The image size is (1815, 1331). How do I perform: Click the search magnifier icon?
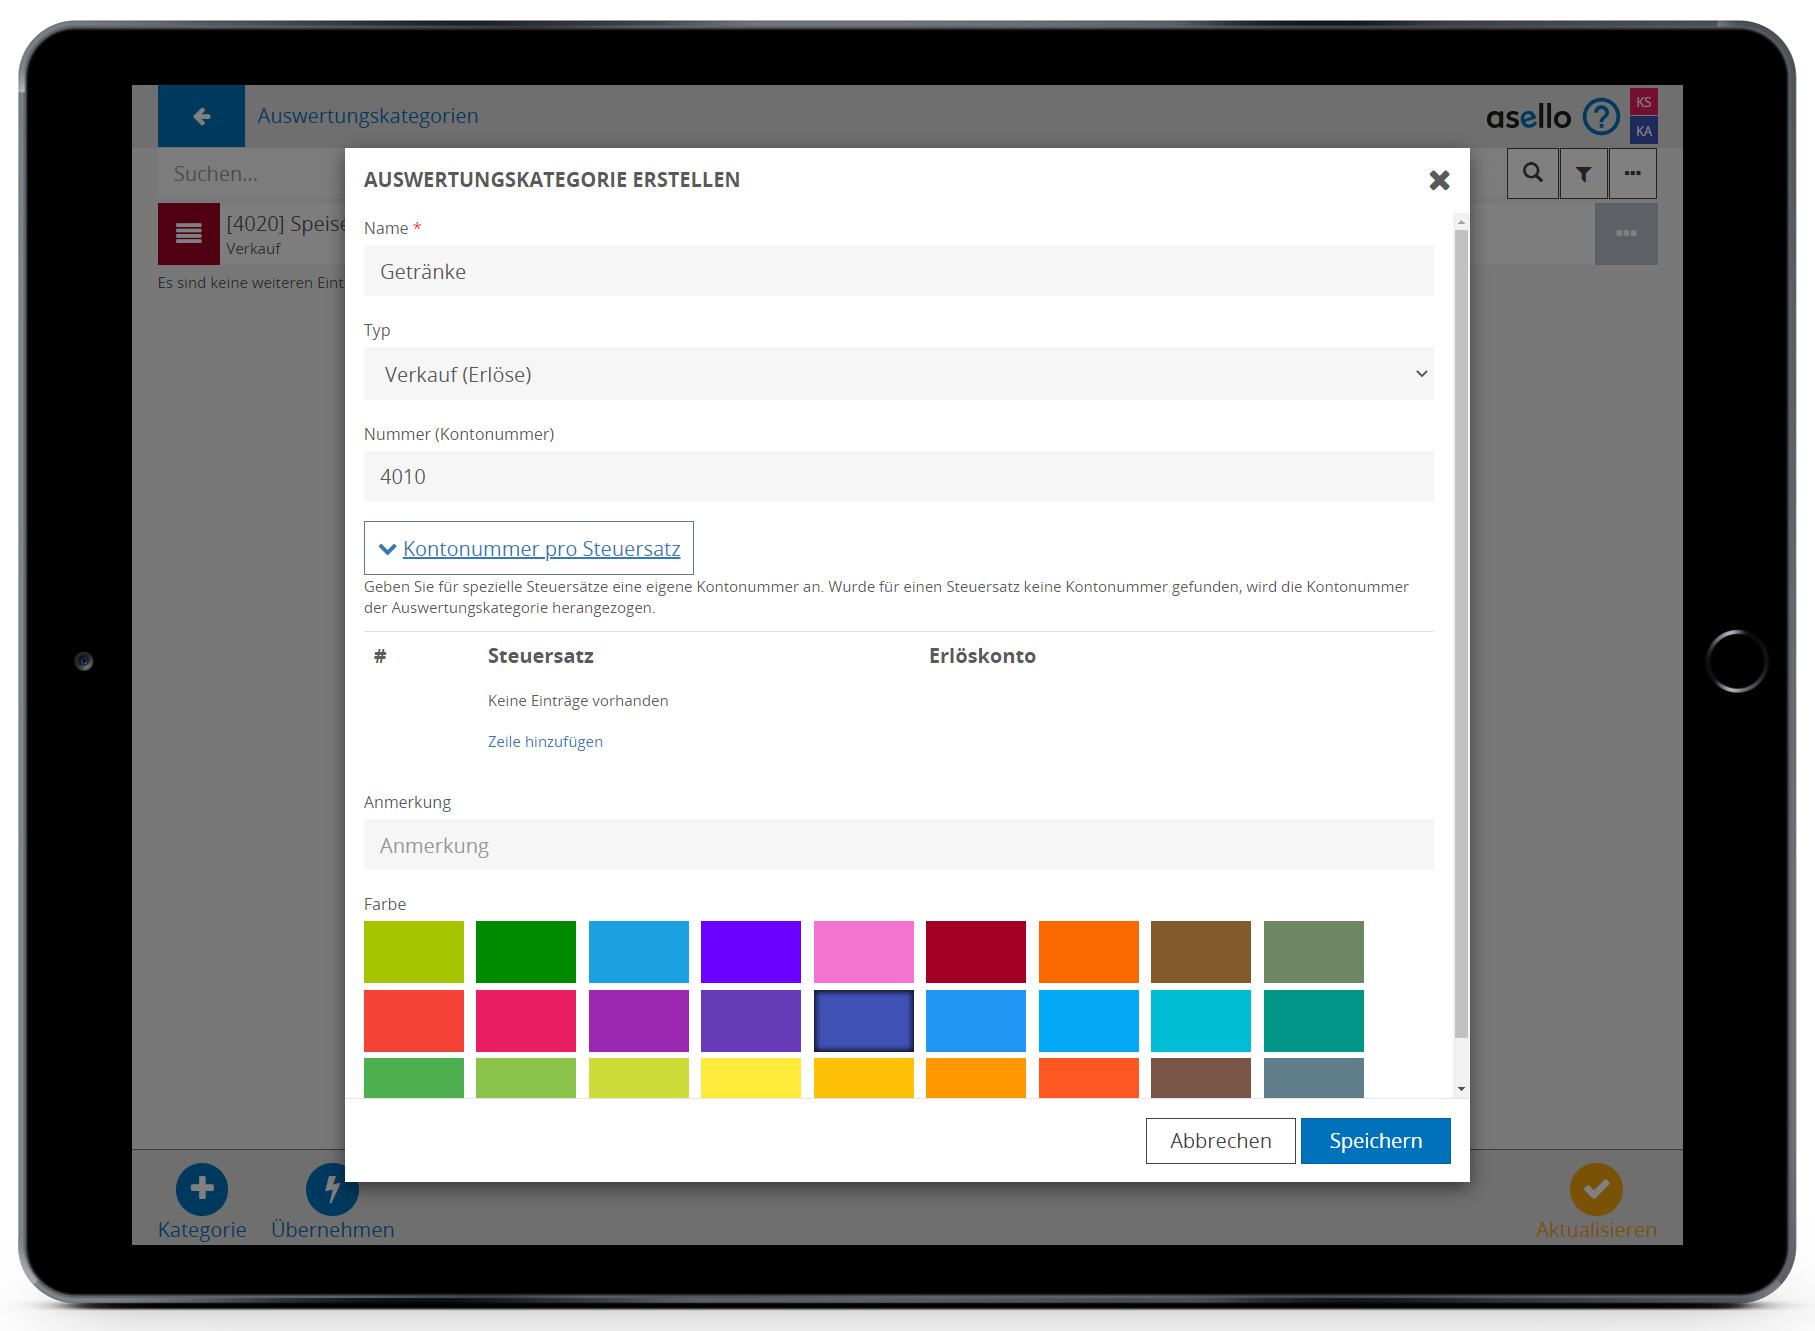(1532, 173)
